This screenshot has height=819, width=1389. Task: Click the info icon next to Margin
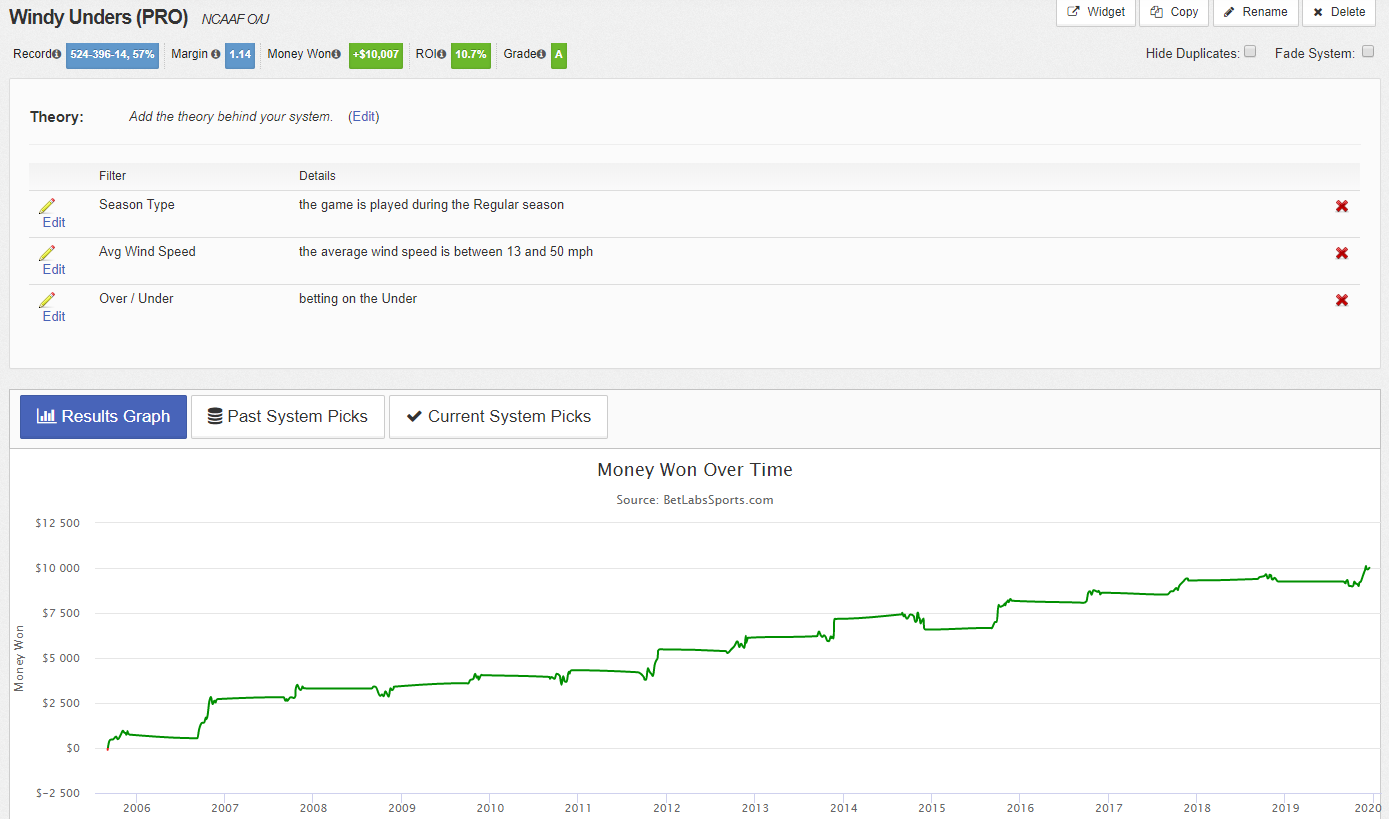pos(216,54)
